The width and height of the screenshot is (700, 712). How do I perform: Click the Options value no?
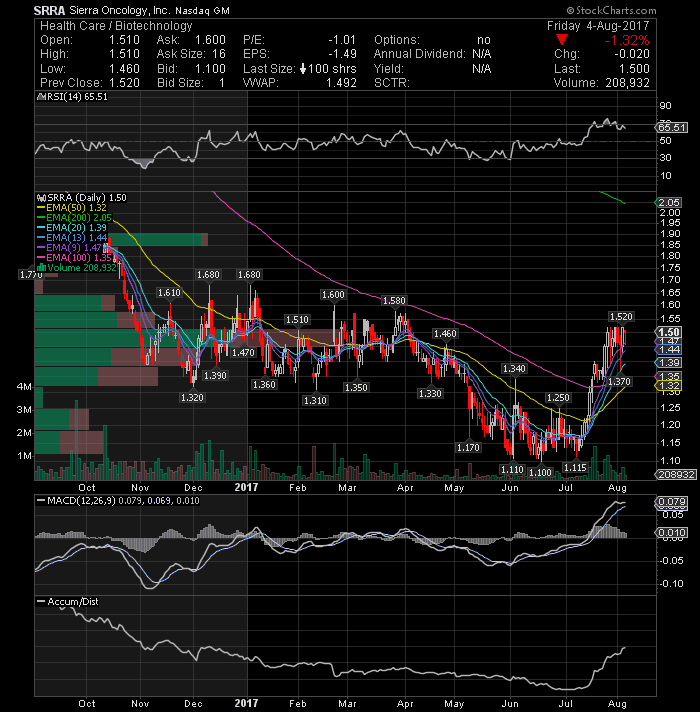[484, 40]
